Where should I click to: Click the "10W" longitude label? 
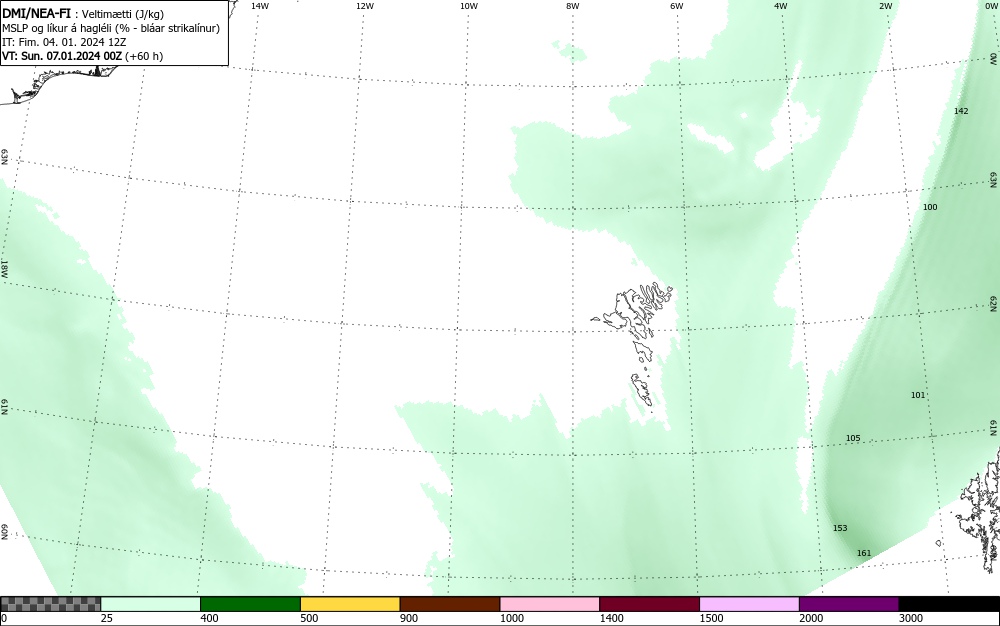coord(469,6)
